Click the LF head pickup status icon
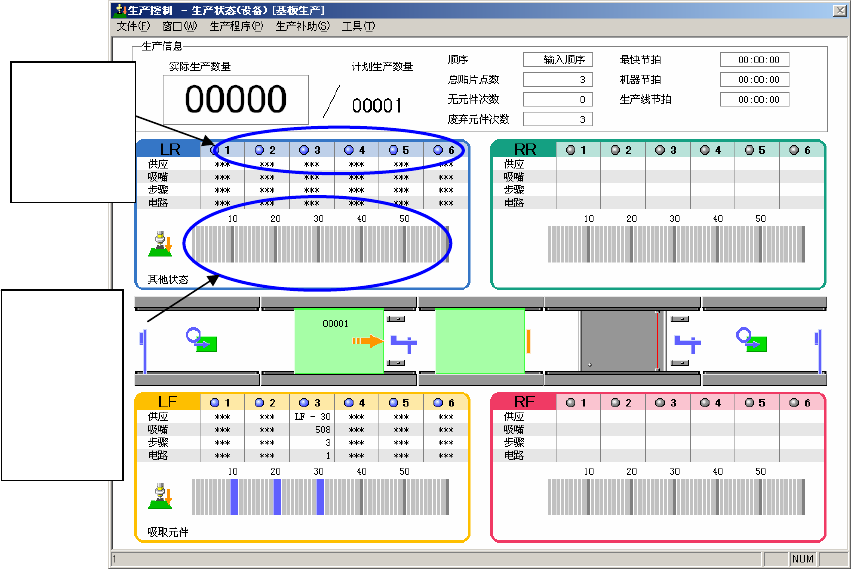This screenshot has height=569, width=851. [161, 496]
